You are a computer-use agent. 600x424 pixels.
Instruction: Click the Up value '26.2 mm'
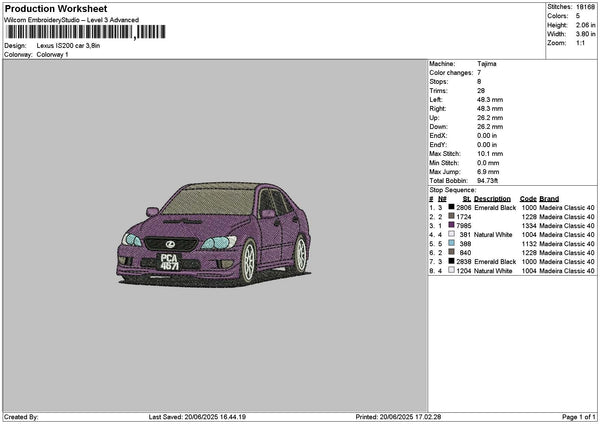[x=490, y=118]
